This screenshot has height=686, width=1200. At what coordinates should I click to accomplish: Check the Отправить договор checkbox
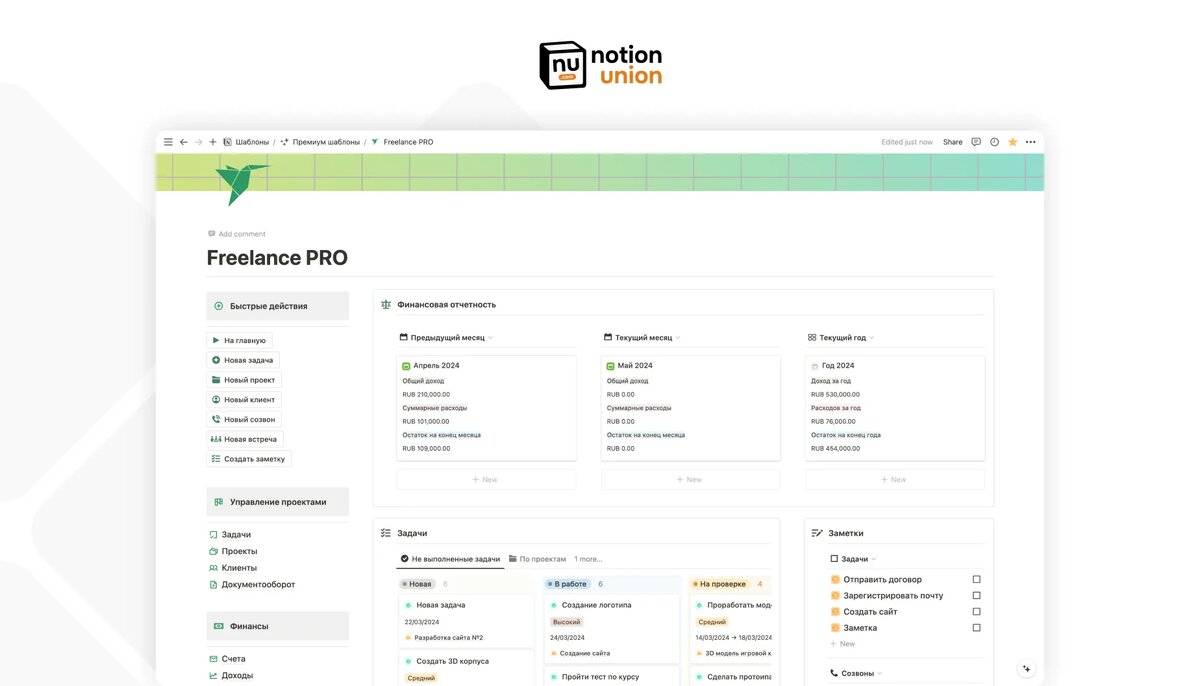[x=977, y=580]
